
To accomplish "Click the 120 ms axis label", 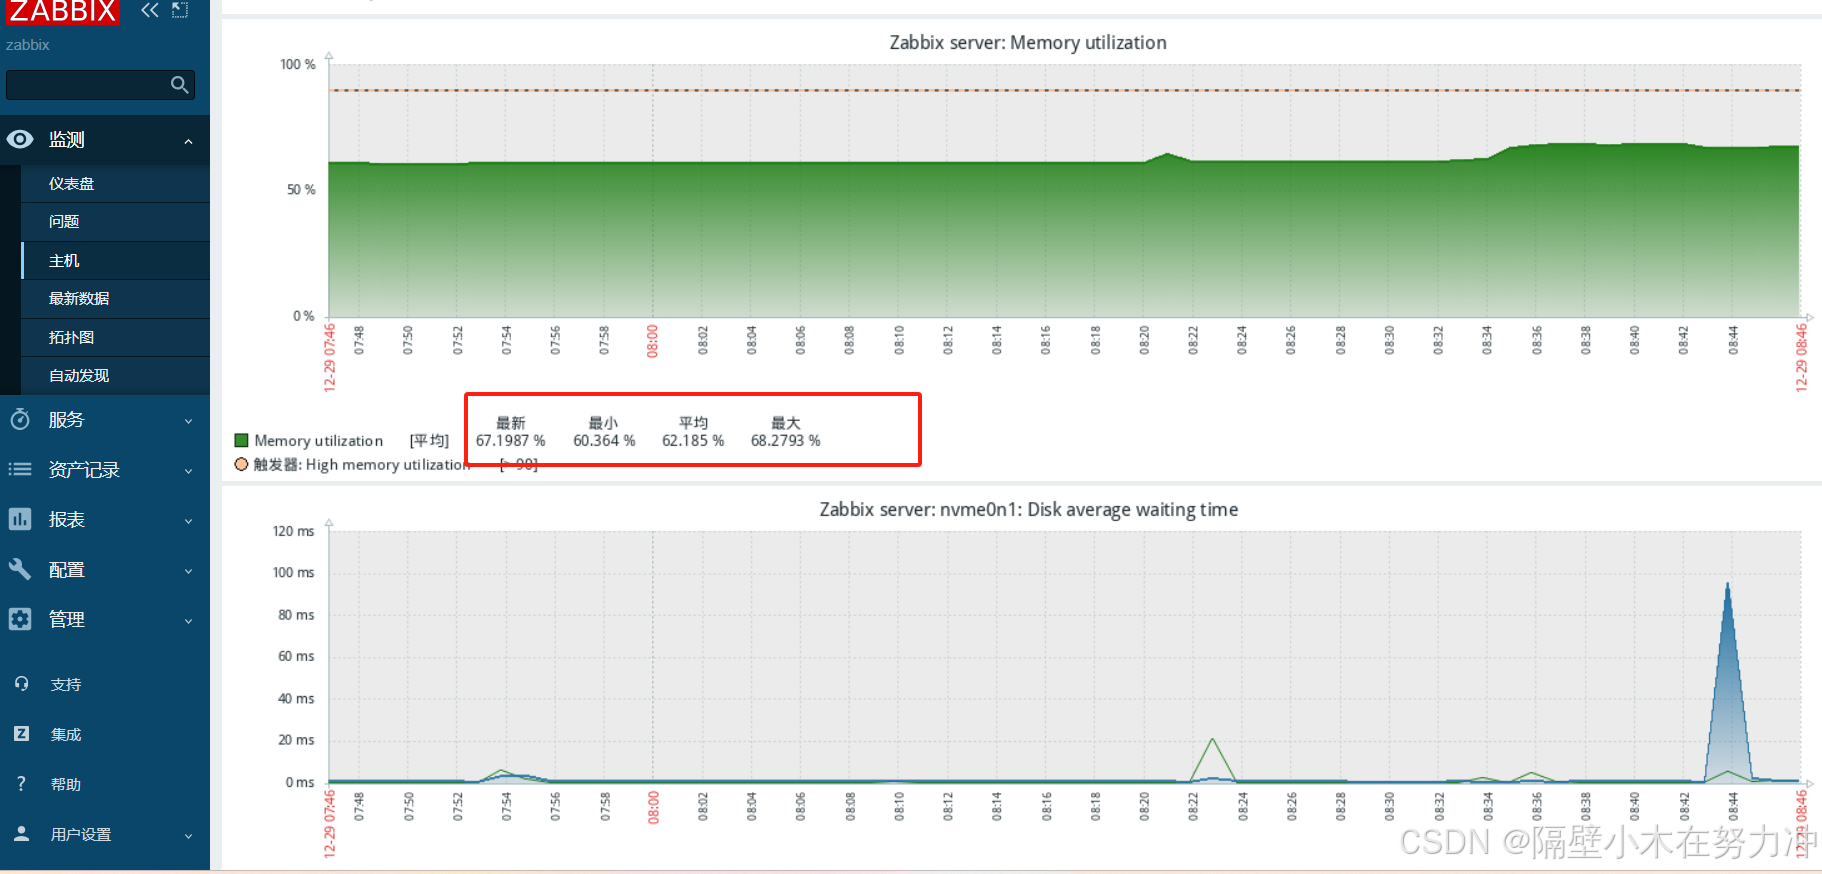I will (293, 531).
